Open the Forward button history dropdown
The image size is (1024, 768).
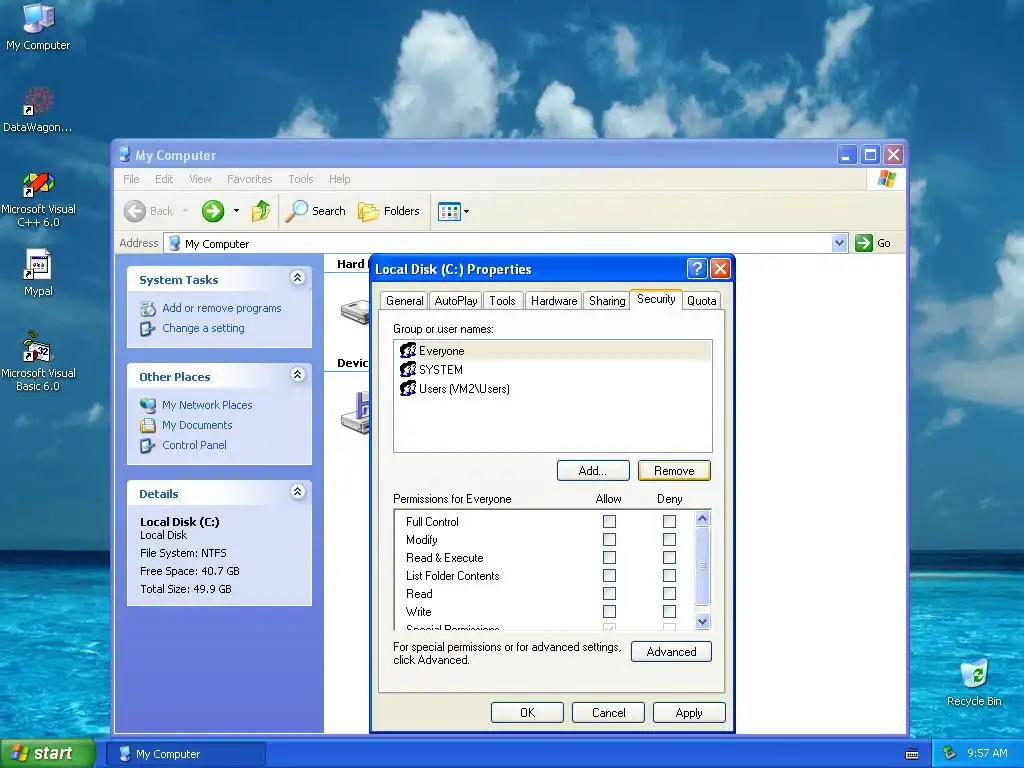click(x=236, y=211)
